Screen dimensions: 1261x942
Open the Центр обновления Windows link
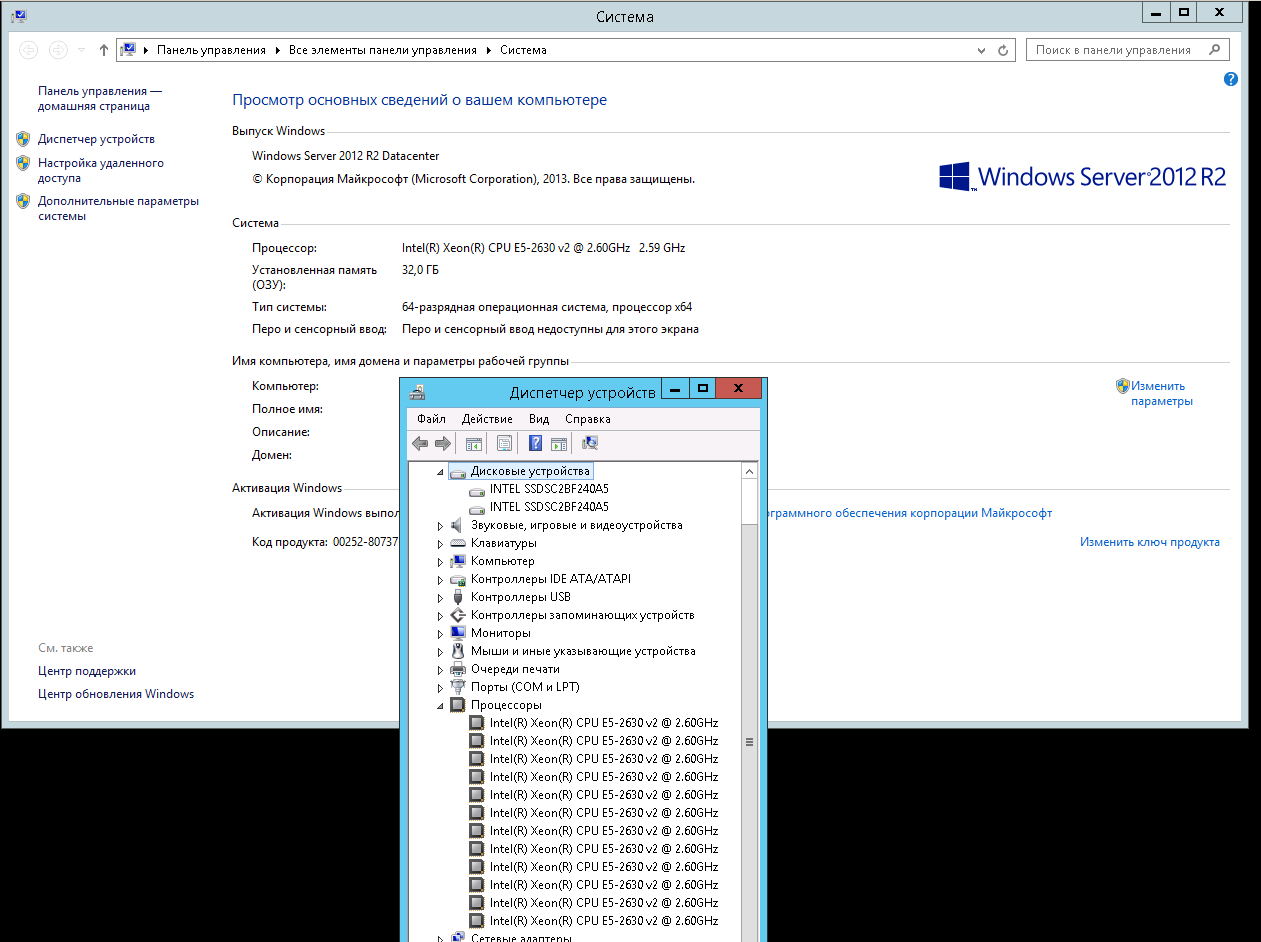(x=116, y=694)
